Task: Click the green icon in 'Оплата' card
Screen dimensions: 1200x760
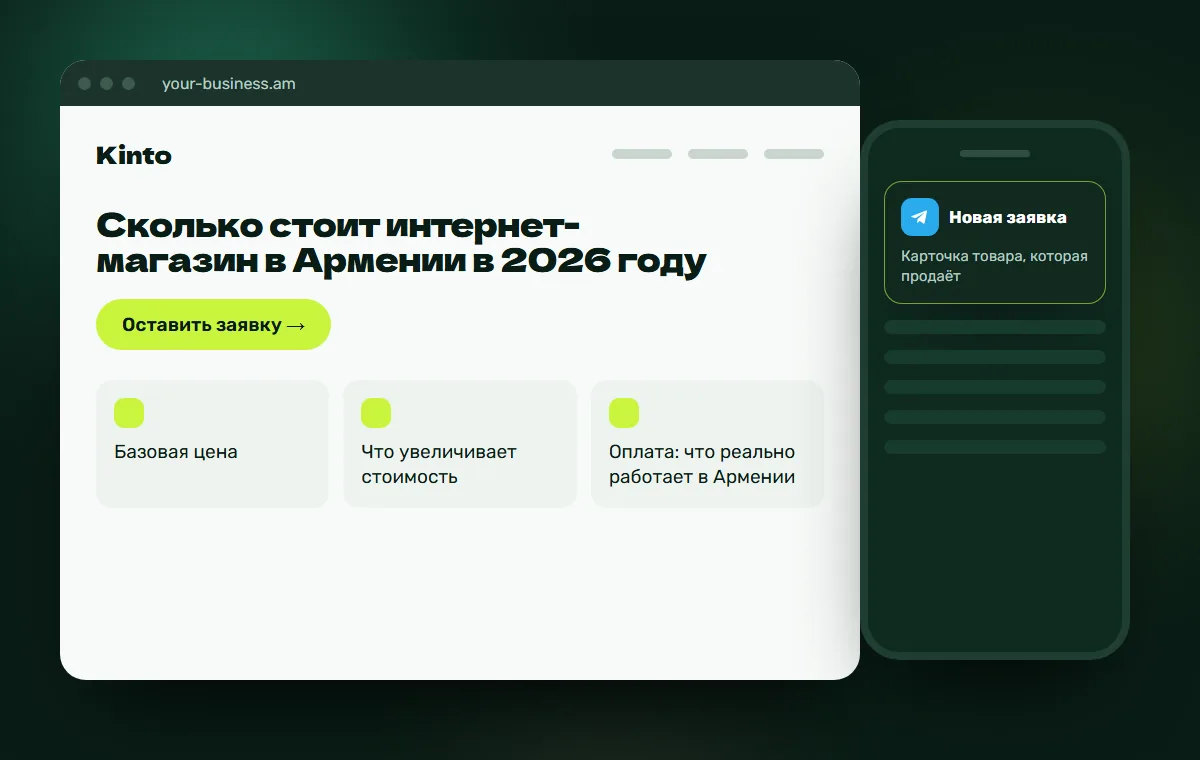Action: 624,413
